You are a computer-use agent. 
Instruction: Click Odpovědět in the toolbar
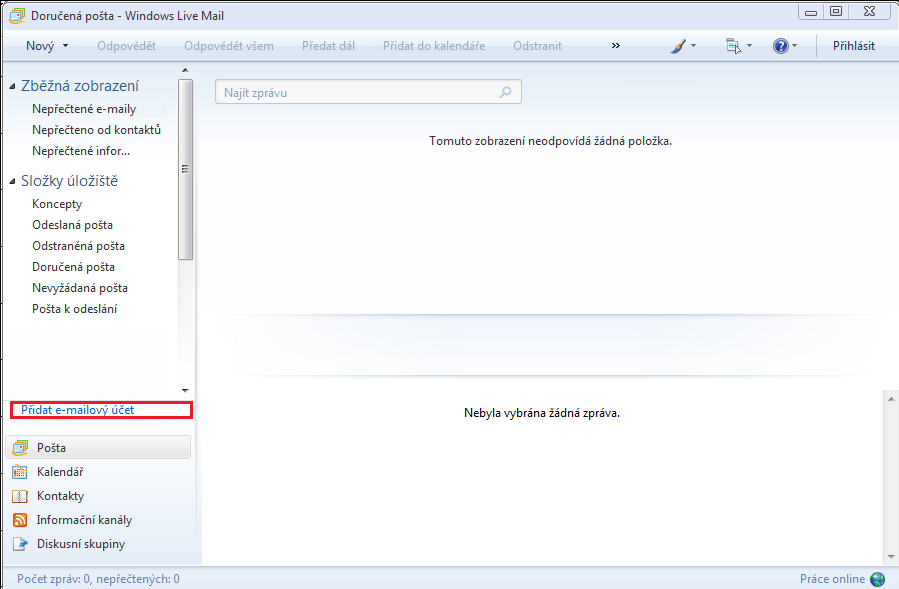coord(126,46)
